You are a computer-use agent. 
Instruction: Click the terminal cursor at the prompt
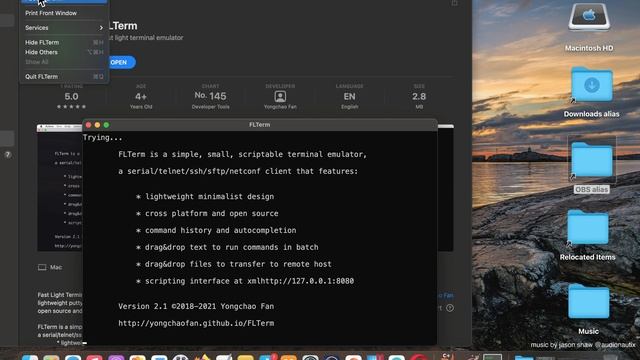click(x=85, y=343)
